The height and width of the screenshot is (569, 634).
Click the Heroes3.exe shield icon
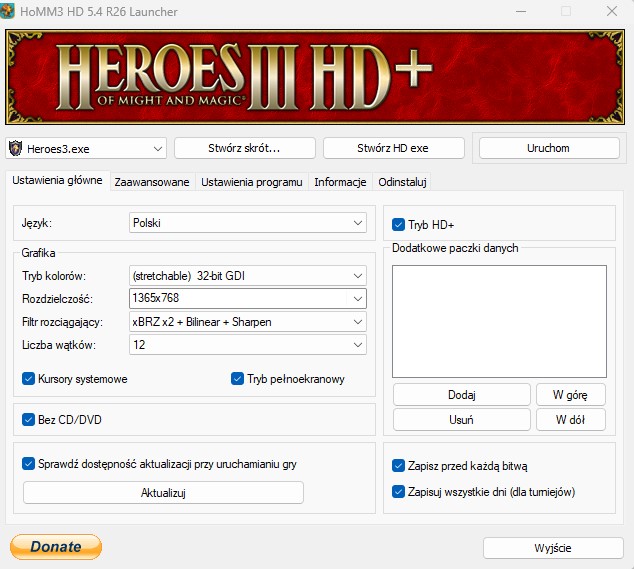coord(16,148)
